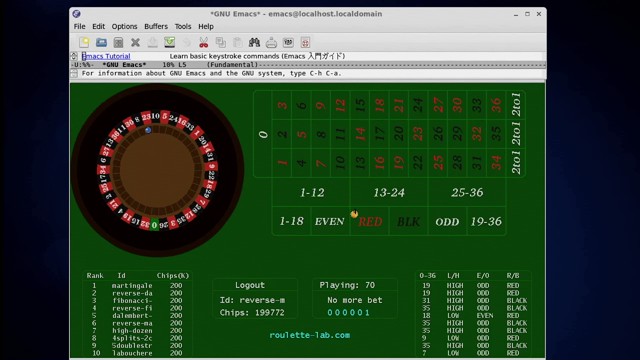640x360 pixels.
Task: Click the new file toolbar icon
Action: click(84, 42)
